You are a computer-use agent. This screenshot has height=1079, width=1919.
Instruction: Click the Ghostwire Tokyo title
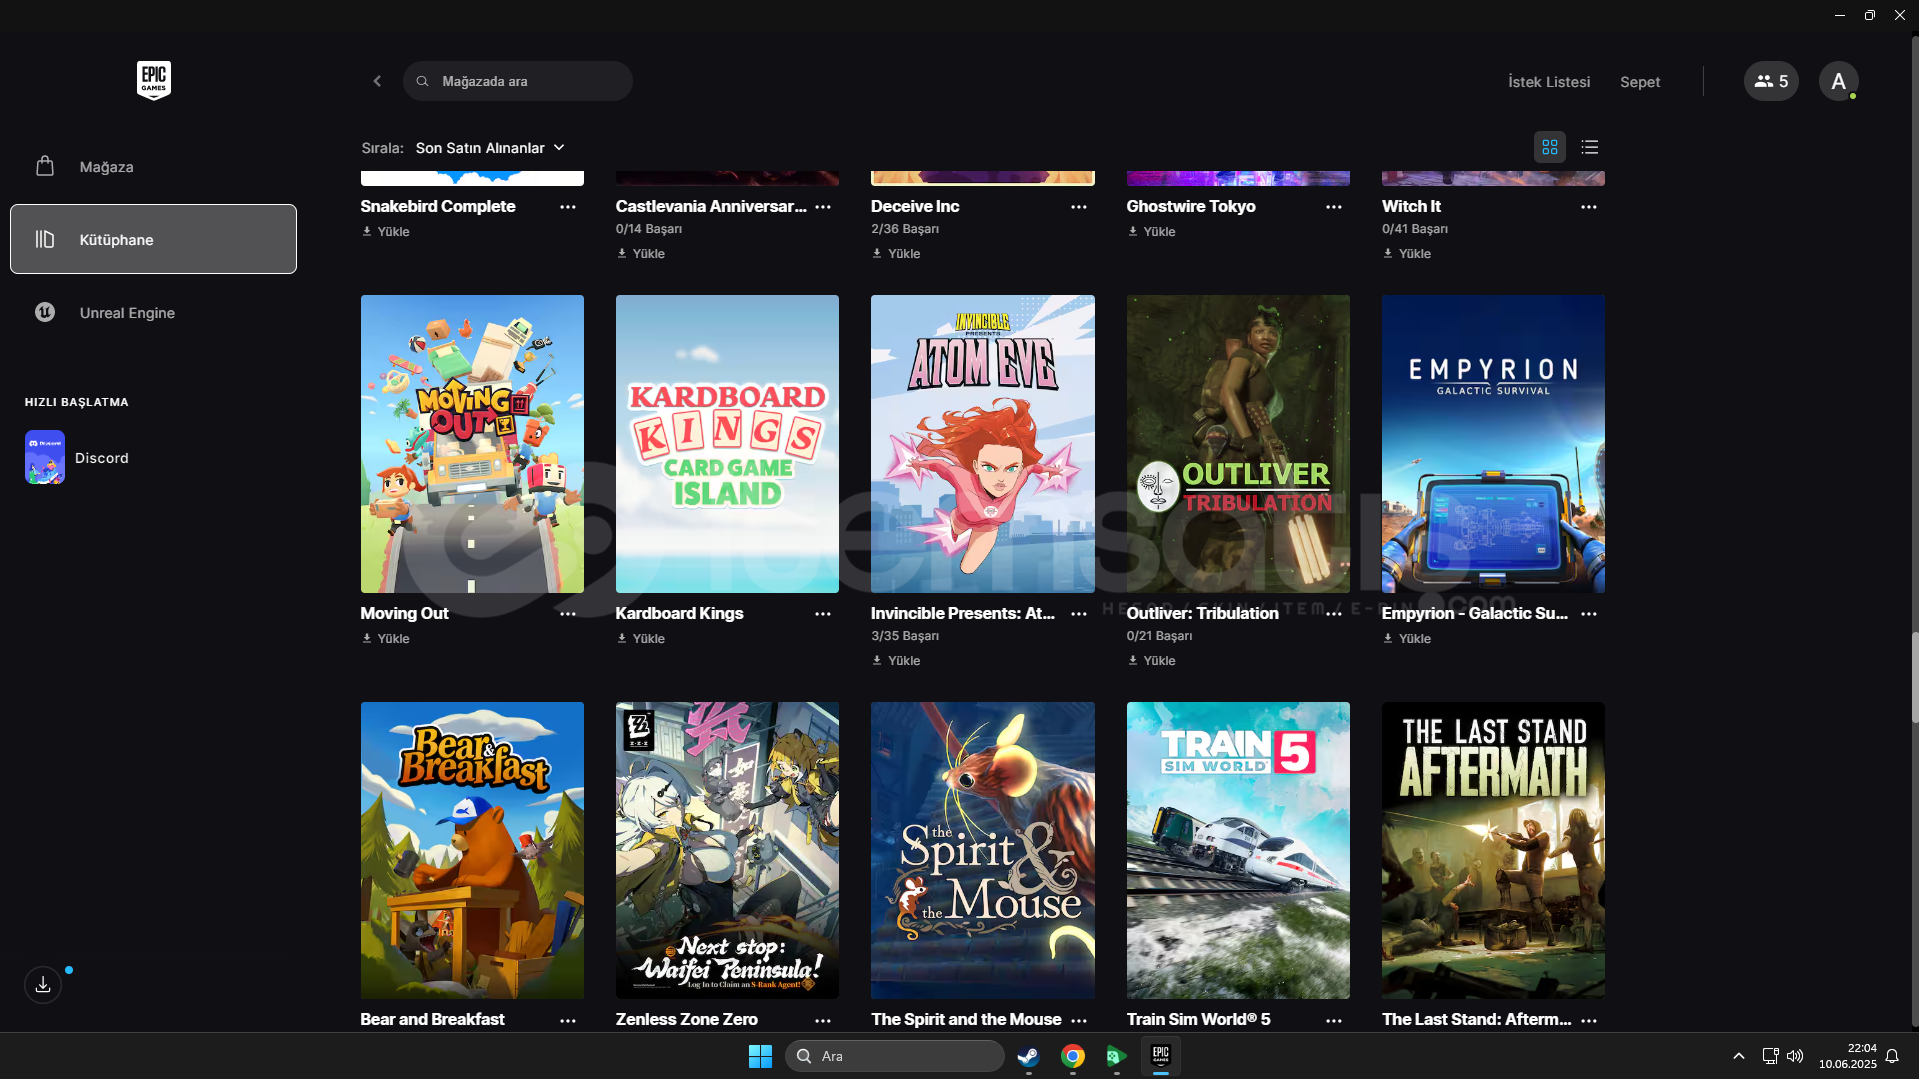click(x=1191, y=206)
